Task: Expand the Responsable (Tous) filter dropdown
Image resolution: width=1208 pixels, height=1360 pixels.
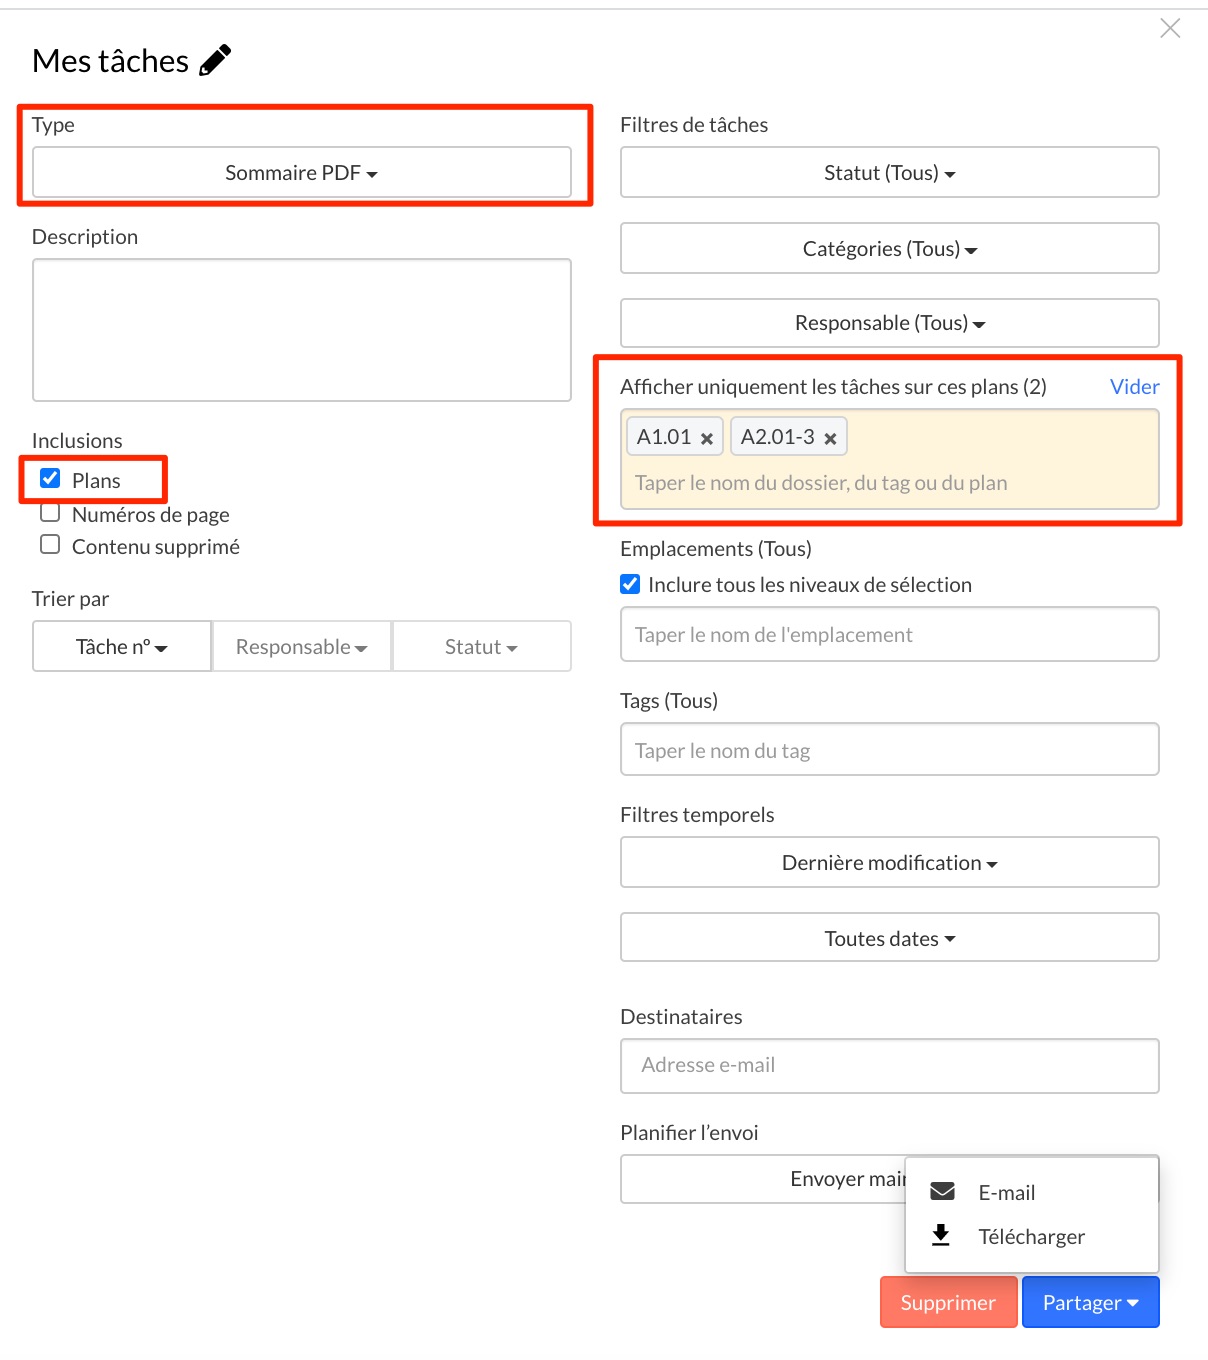Action: click(890, 323)
